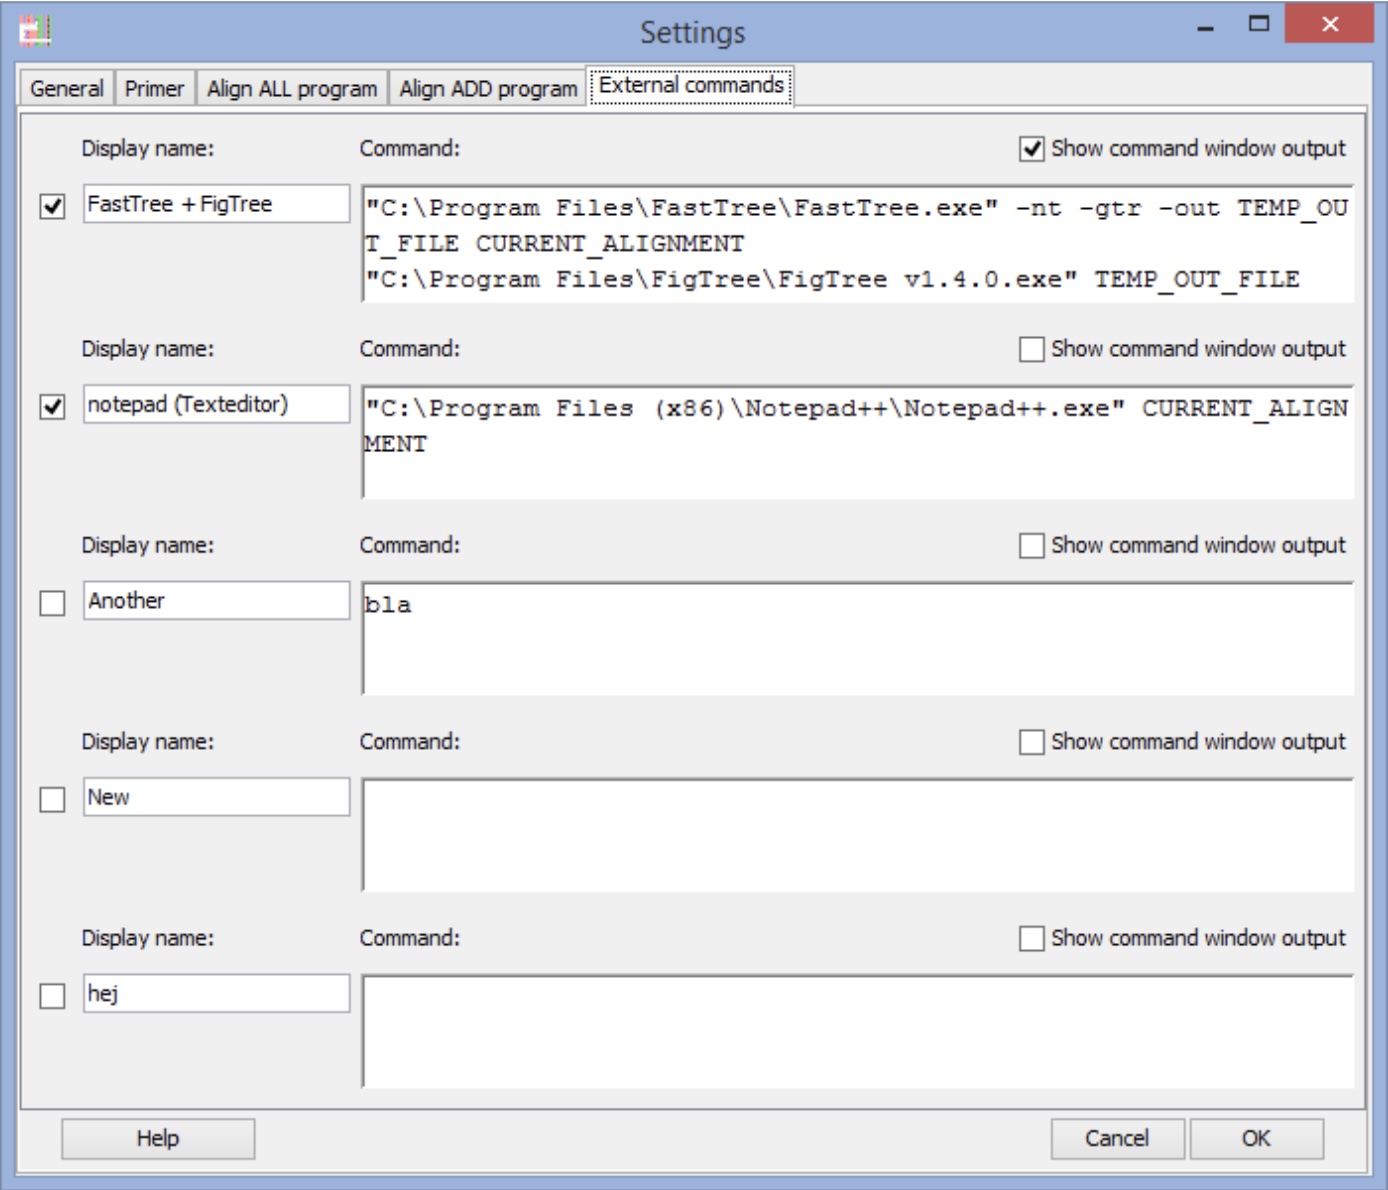The width and height of the screenshot is (1388, 1190).
Task: Uncheck the FastTree + FigTree enable checkbox
Action: coord(52,206)
